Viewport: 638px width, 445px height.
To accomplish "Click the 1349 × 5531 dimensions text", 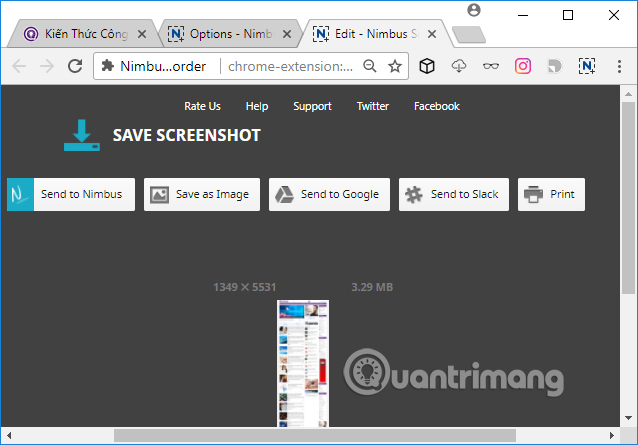I will (x=245, y=287).
